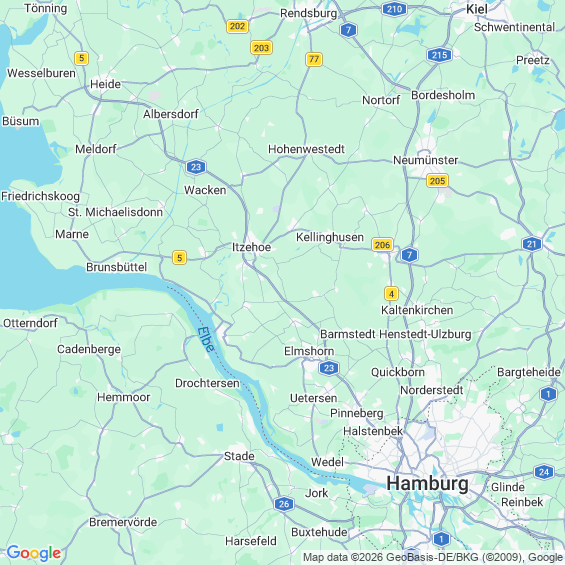Click the yellow 202 road shield
The width and height of the screenshot is (565, 565).
[237, 26]
